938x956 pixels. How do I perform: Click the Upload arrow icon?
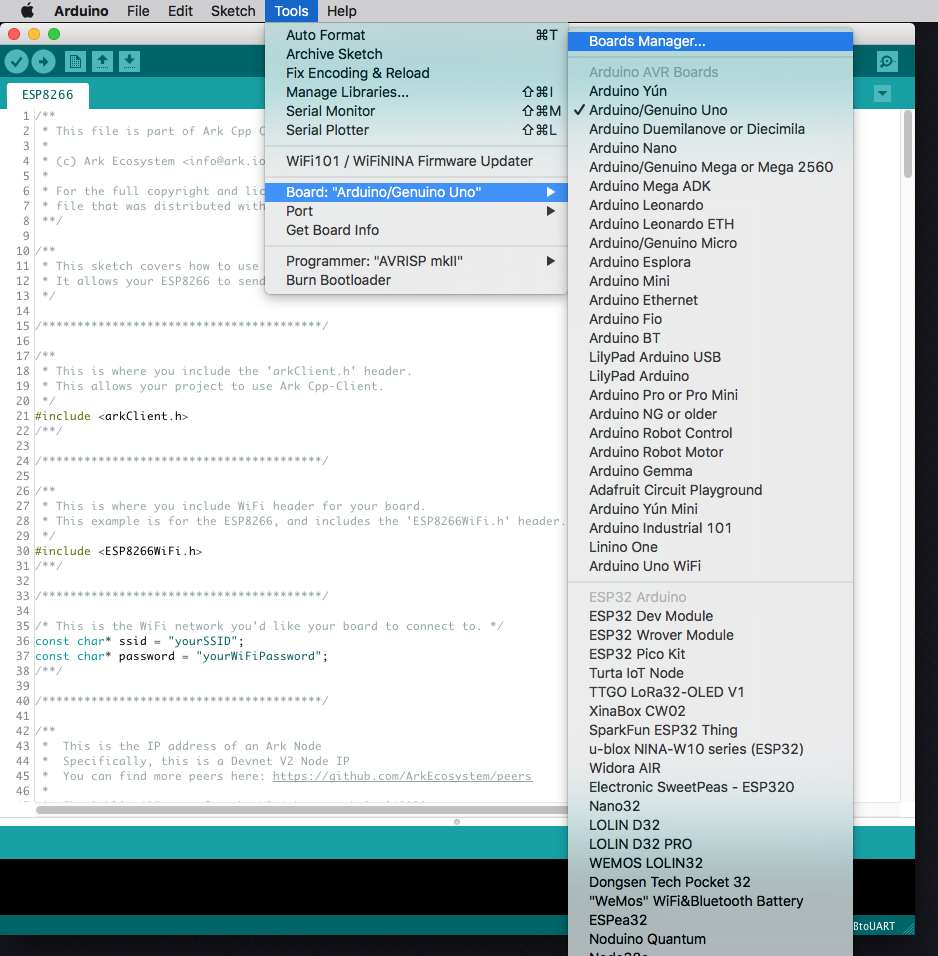(x=44, y=62)
